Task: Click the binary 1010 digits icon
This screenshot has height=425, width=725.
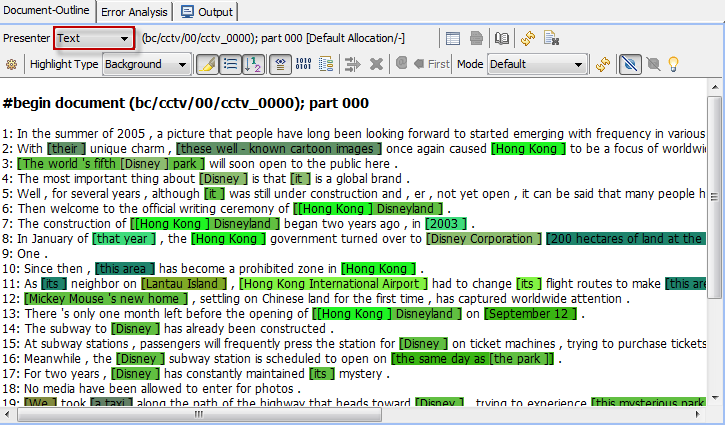Action: (303, 64)
